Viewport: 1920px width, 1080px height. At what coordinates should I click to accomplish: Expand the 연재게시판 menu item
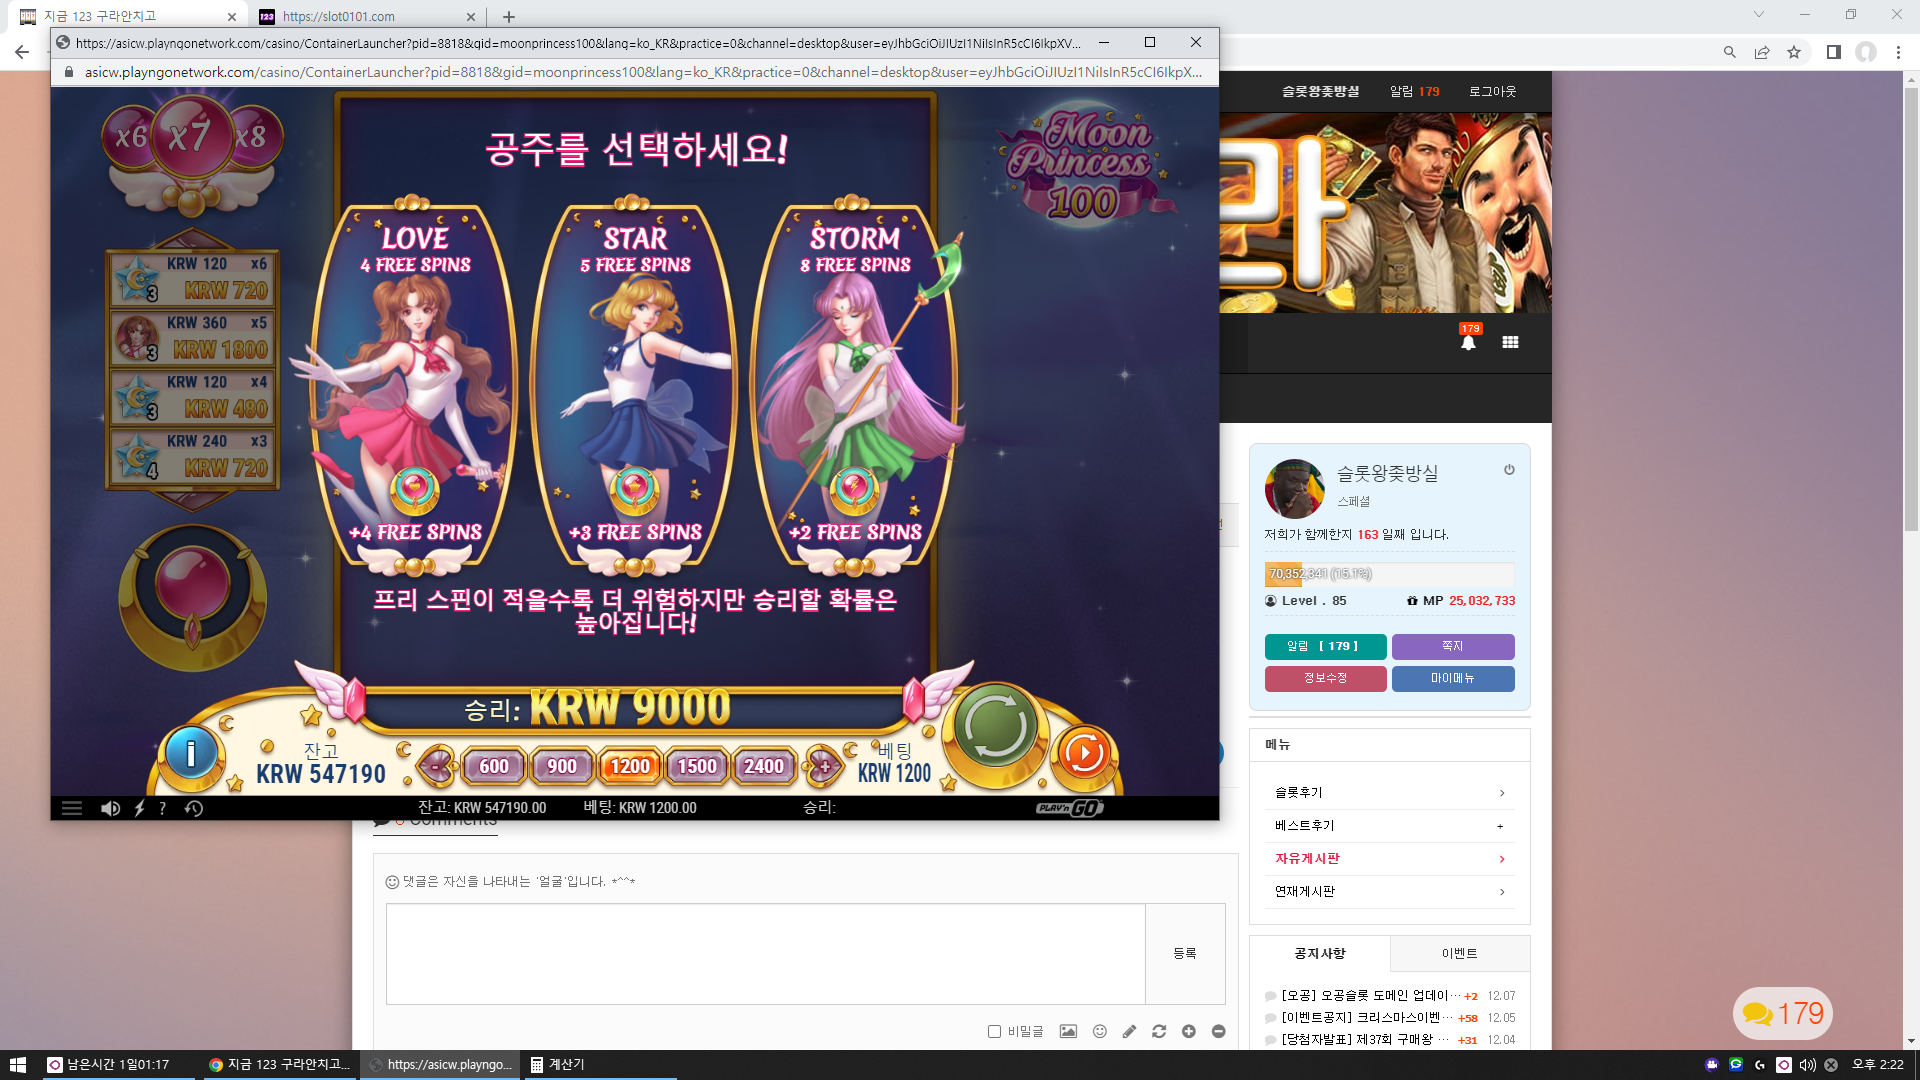(x=1389, y=892)
